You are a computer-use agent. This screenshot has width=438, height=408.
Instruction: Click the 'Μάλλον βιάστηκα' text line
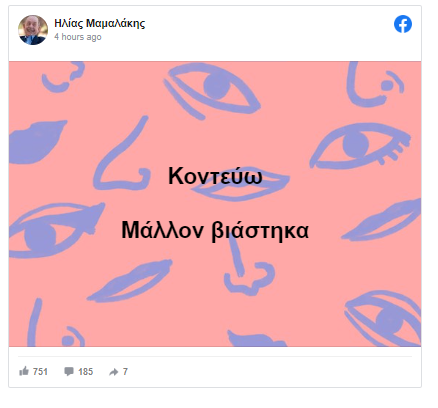215,230
